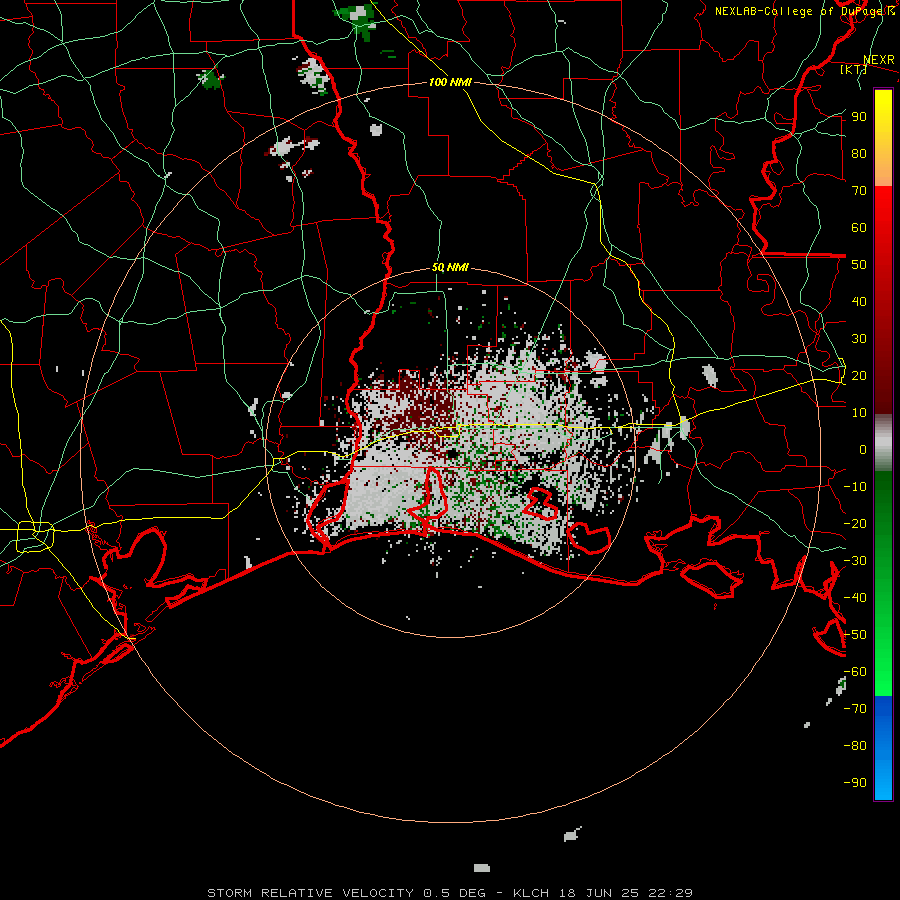Click the 0 value on velocity scale
Screen dimensions: 900x900
pyautogui.click(x=863, y=450)
